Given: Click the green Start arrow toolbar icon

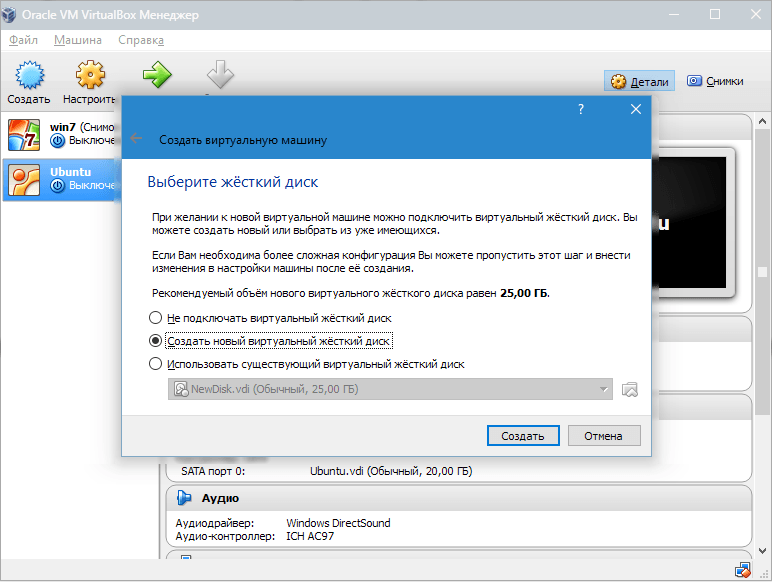Looking at the screenshot, I should (157, 76).
